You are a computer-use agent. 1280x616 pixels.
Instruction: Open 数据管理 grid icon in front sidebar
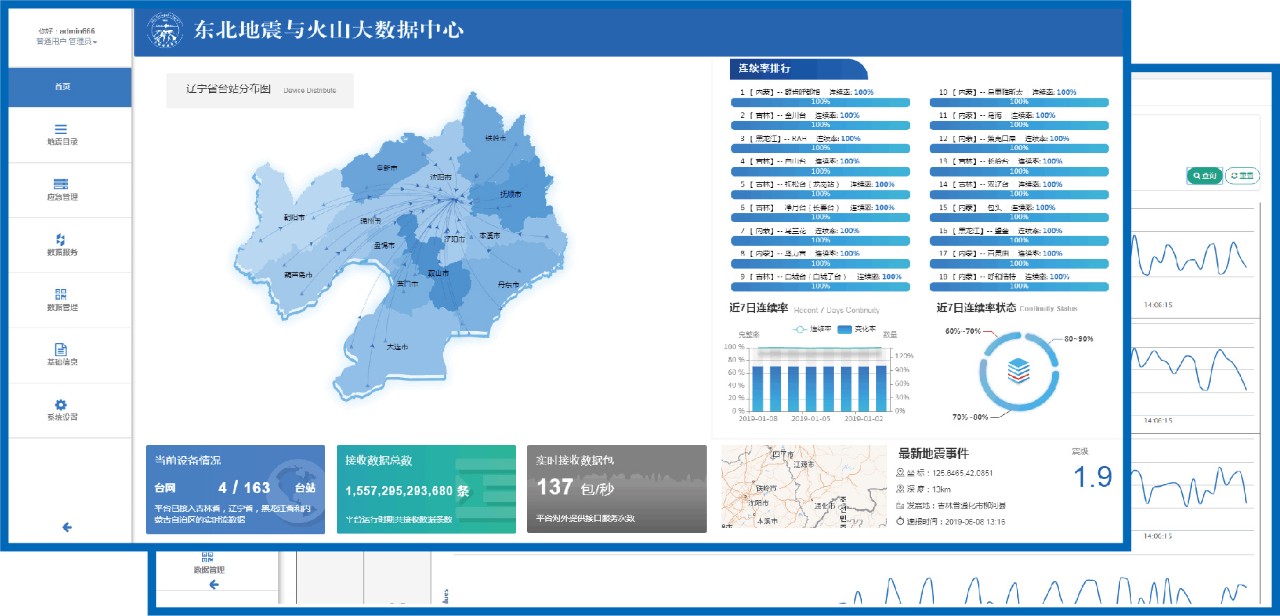click(x=61, y=294)
